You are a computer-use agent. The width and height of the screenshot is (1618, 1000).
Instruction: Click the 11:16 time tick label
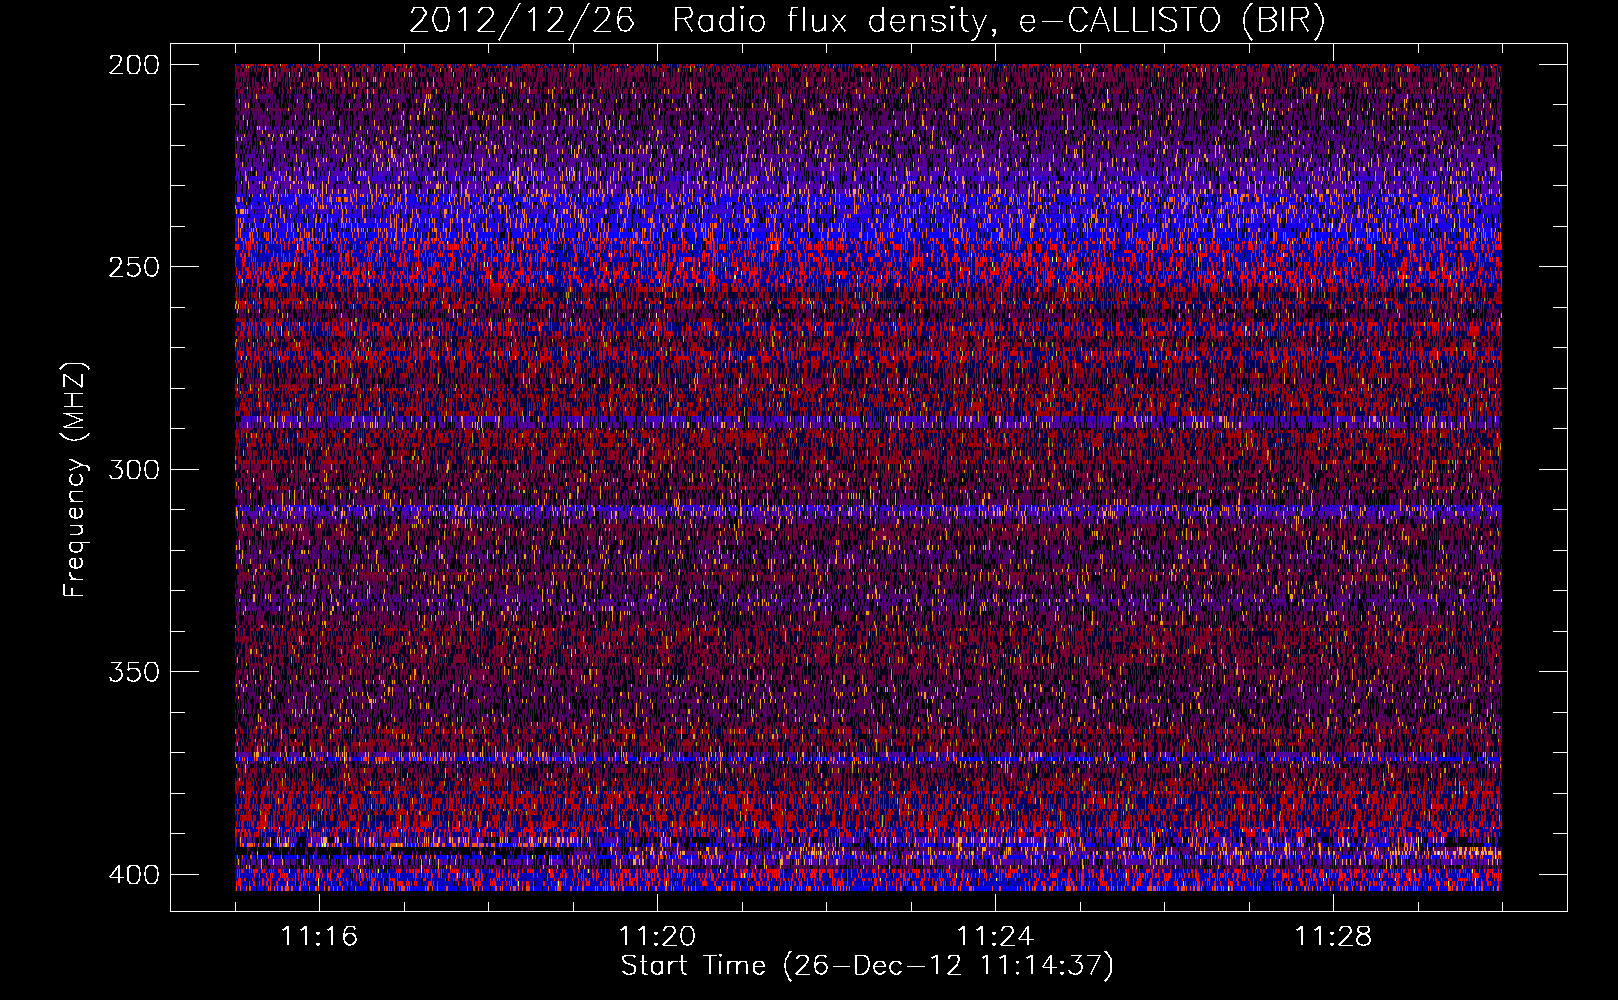click(319, 937)
